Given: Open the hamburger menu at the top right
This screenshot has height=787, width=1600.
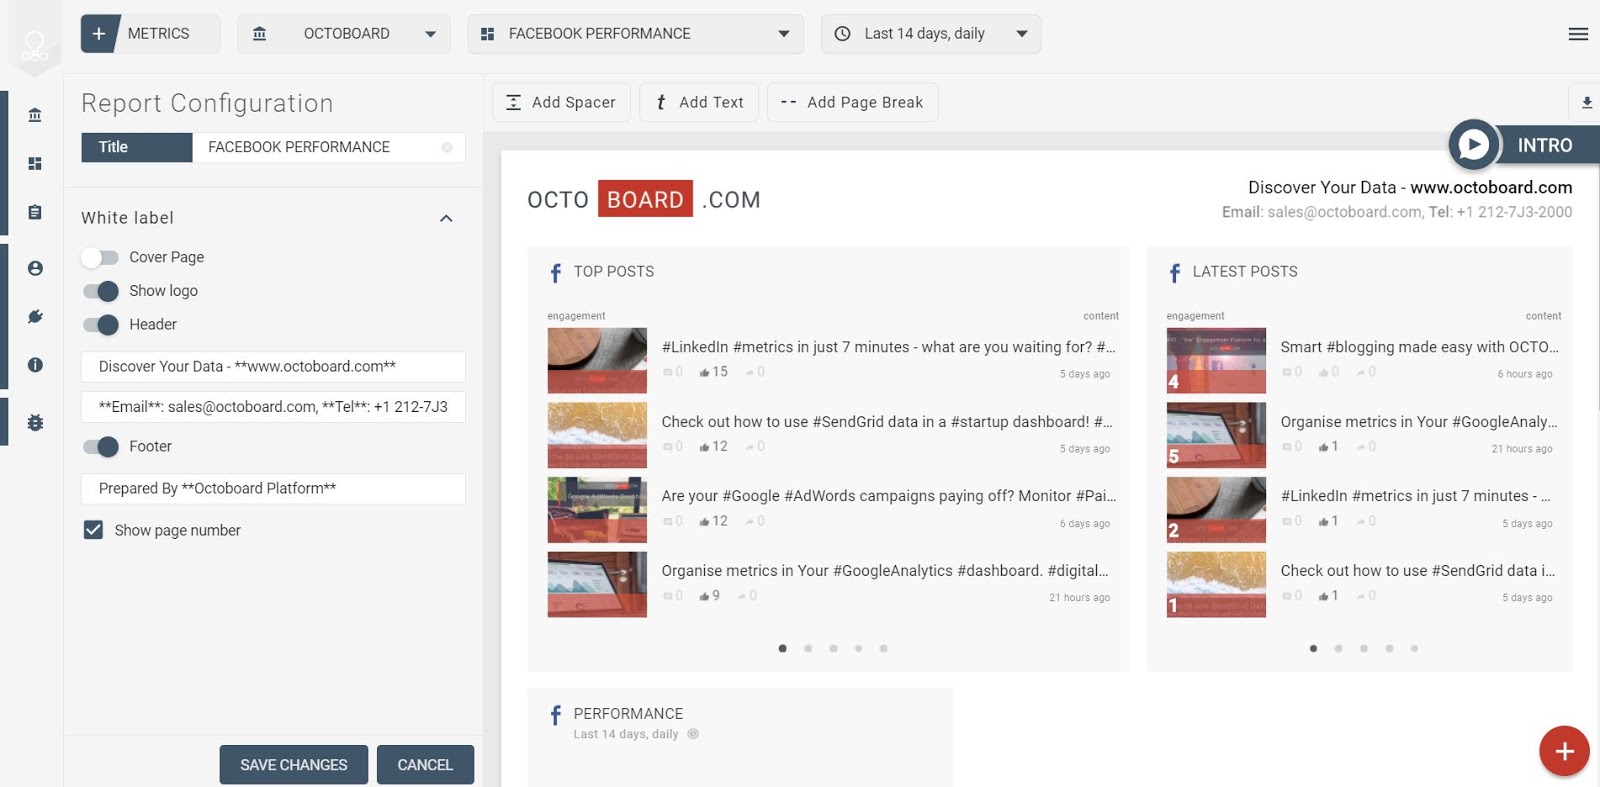Looking at the screenshot, I should pos(1578,34).
